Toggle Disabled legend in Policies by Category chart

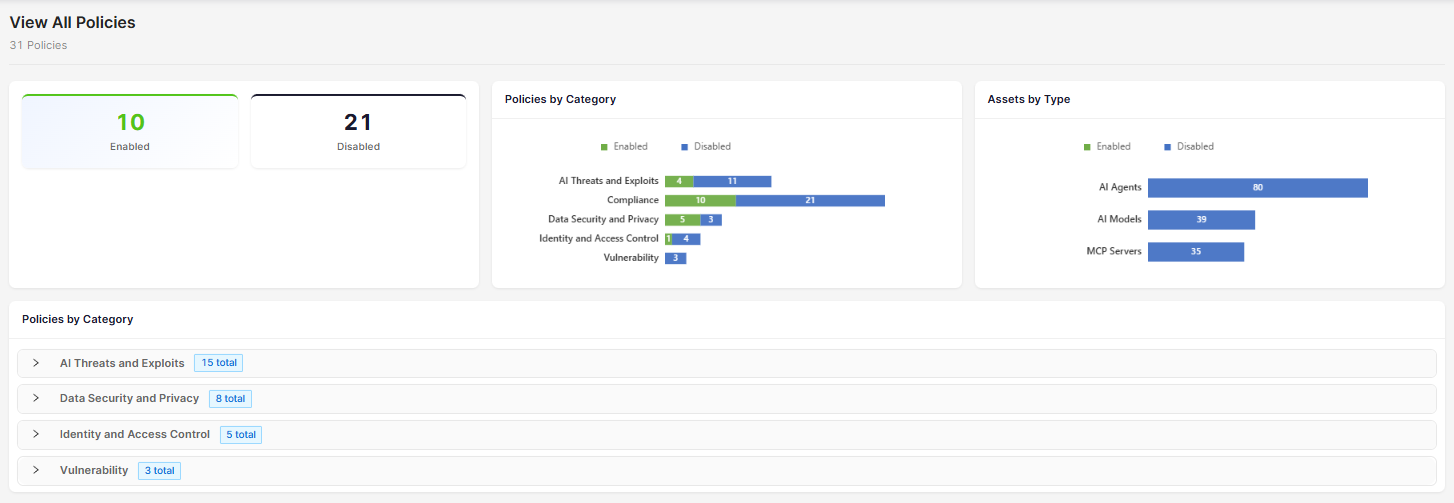tap(706, 147)
